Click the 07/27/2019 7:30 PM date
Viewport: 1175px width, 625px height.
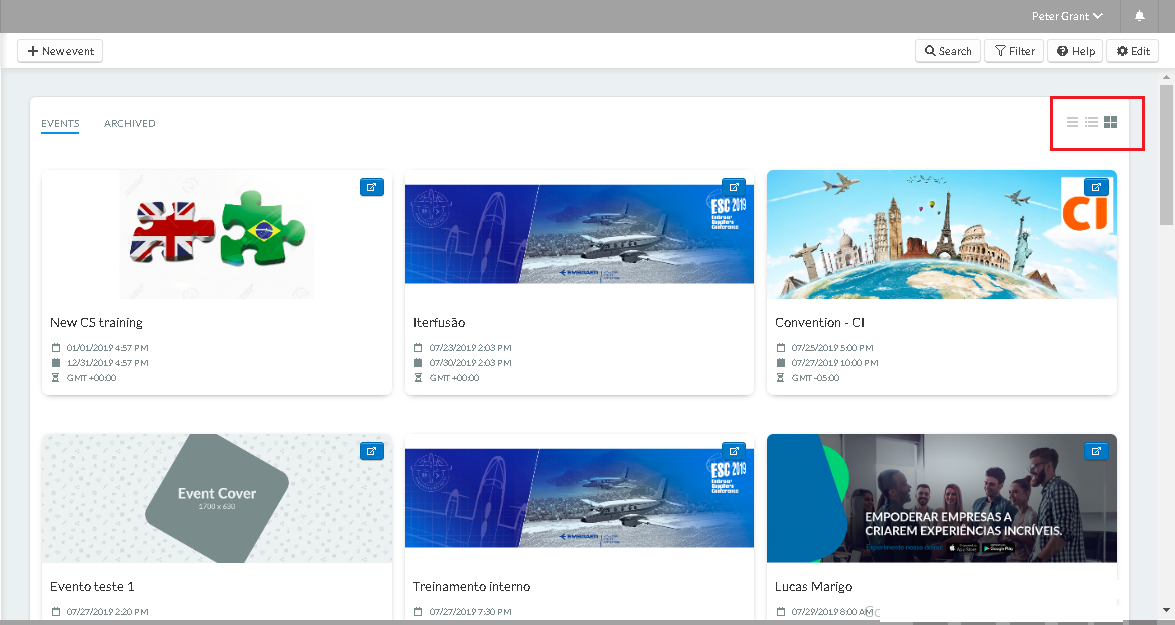tap(471, 612)
